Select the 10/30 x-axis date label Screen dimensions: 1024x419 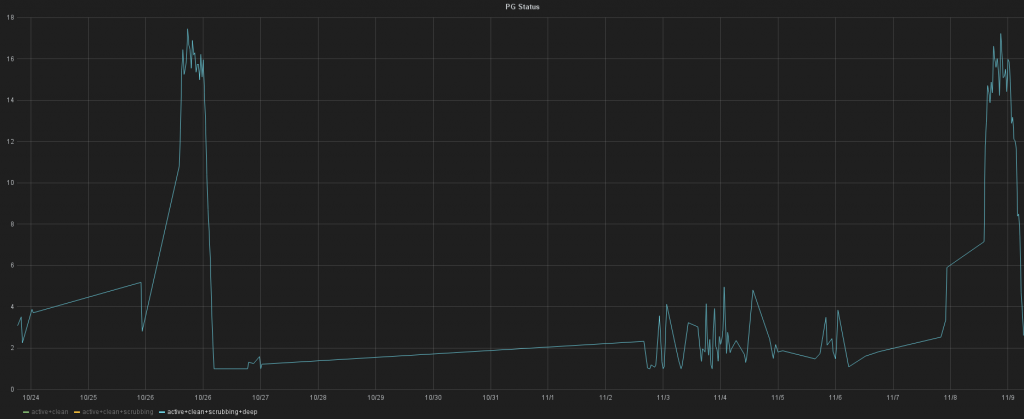pos(433,397)
